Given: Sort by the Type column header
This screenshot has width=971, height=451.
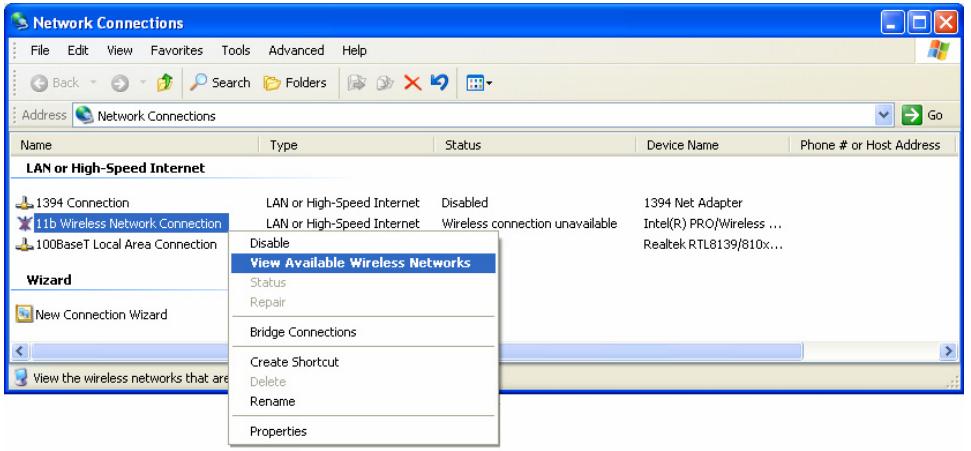Looking at the screenshot, I should click(346, 145).
